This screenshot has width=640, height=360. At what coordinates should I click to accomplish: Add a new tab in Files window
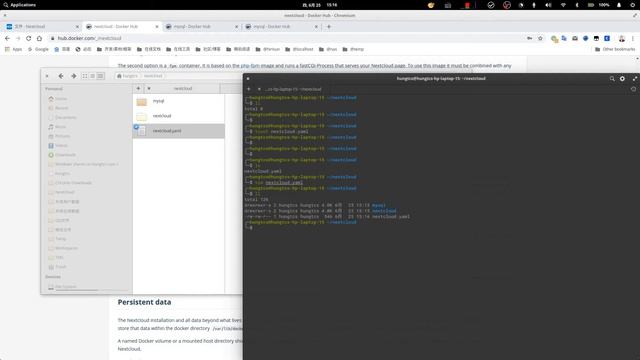click(138, 88)
